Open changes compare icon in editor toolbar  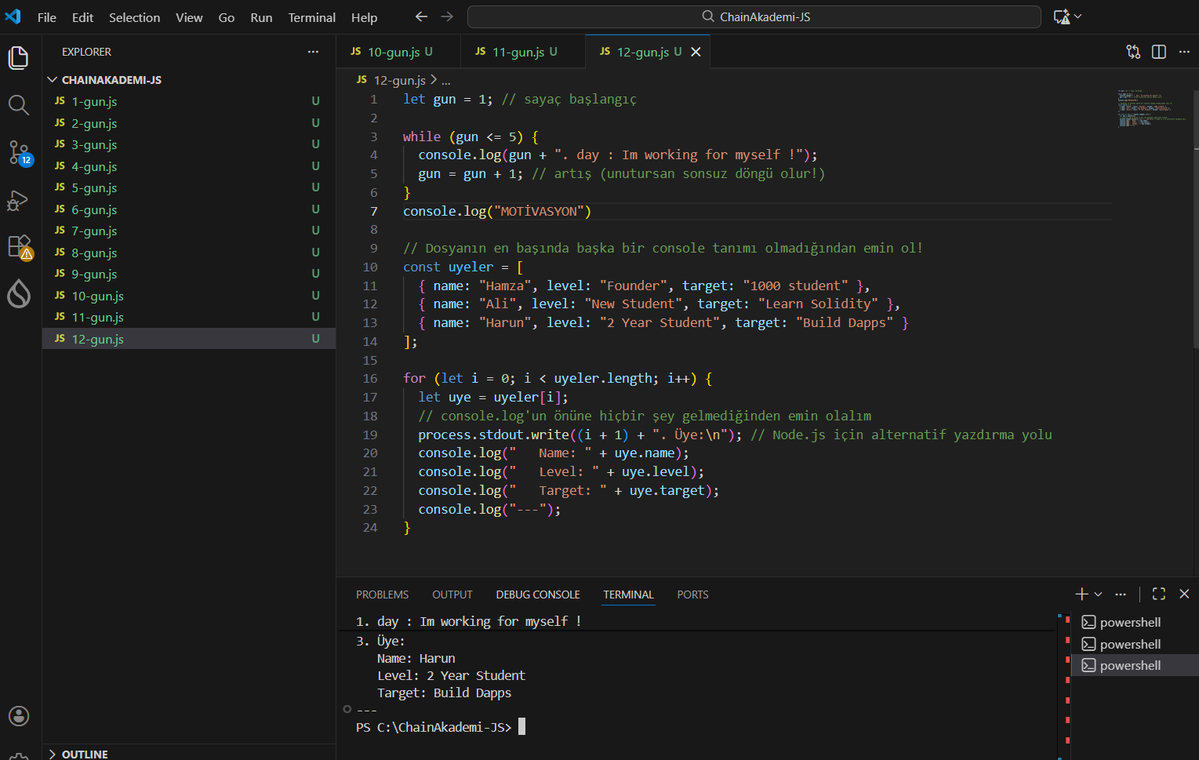coord(1133,51)
